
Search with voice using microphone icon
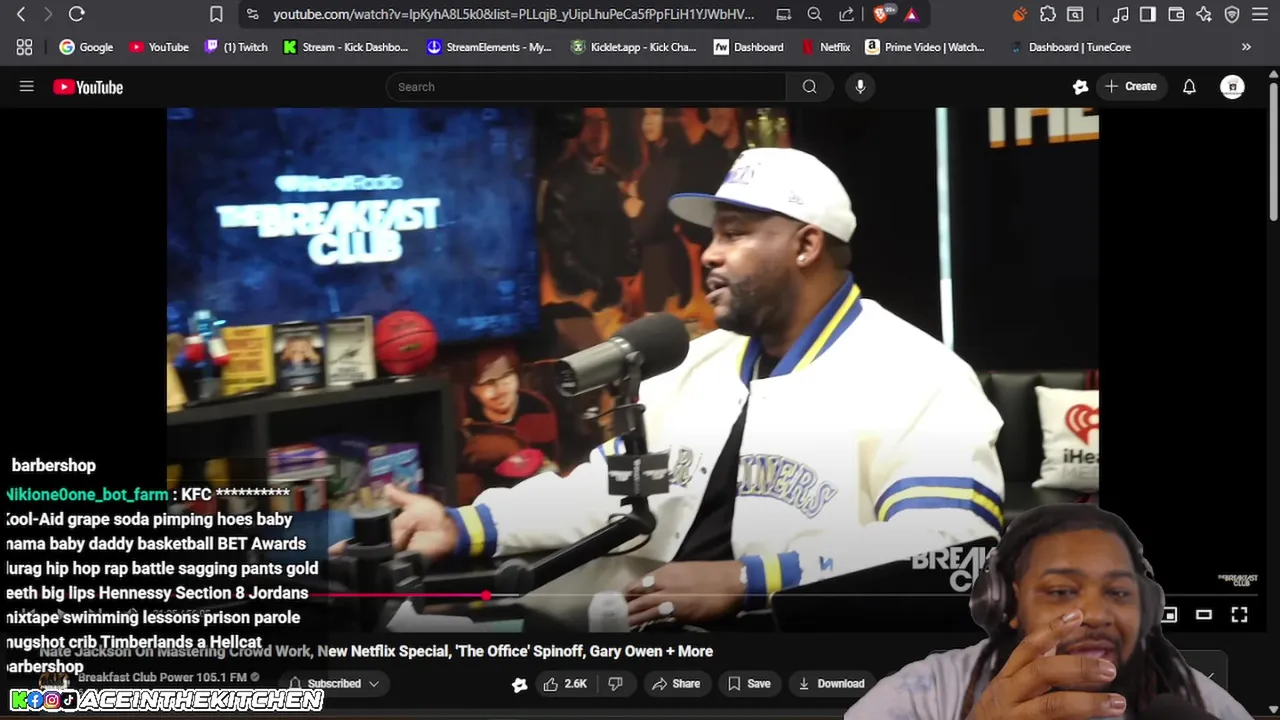860,87
